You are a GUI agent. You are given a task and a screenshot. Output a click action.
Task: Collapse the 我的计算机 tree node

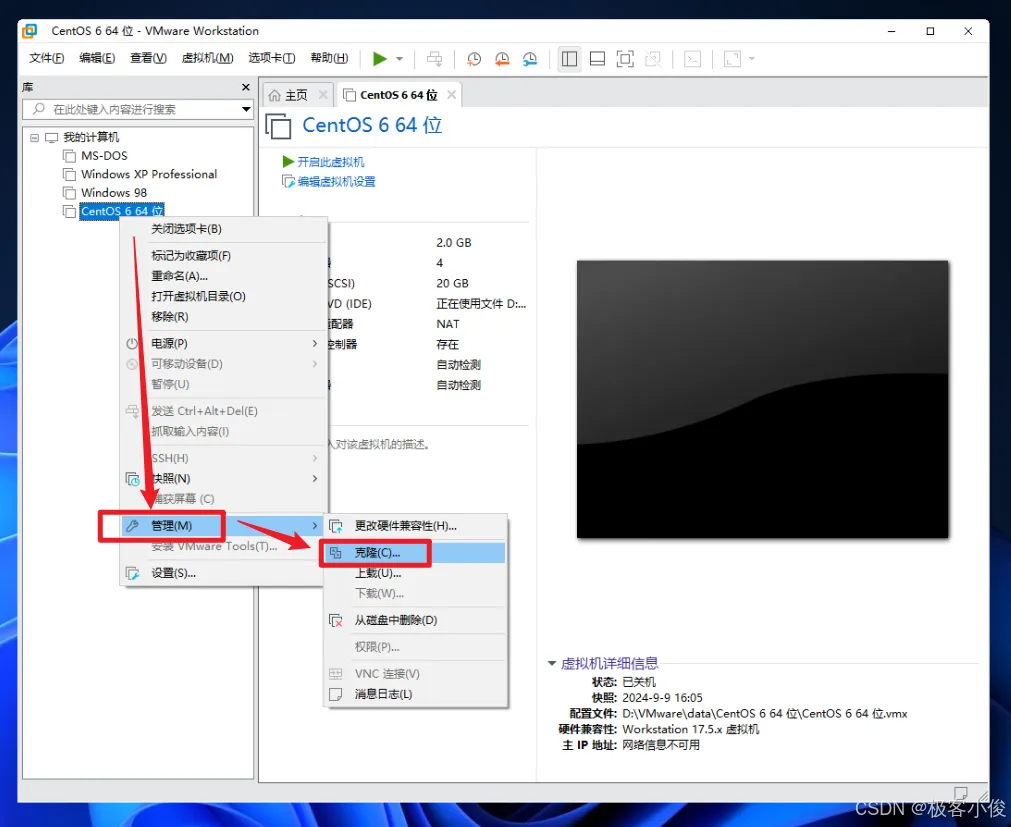(x=35, y=137)
